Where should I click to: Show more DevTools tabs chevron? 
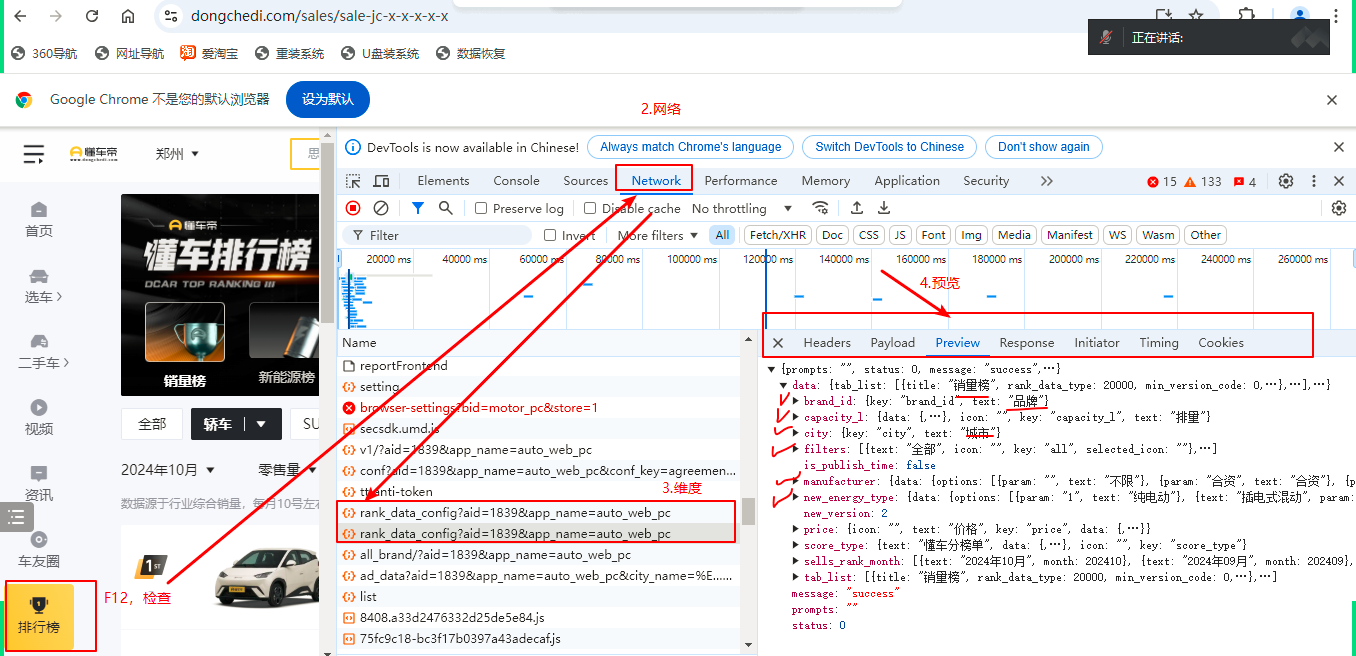[1047, 181]
